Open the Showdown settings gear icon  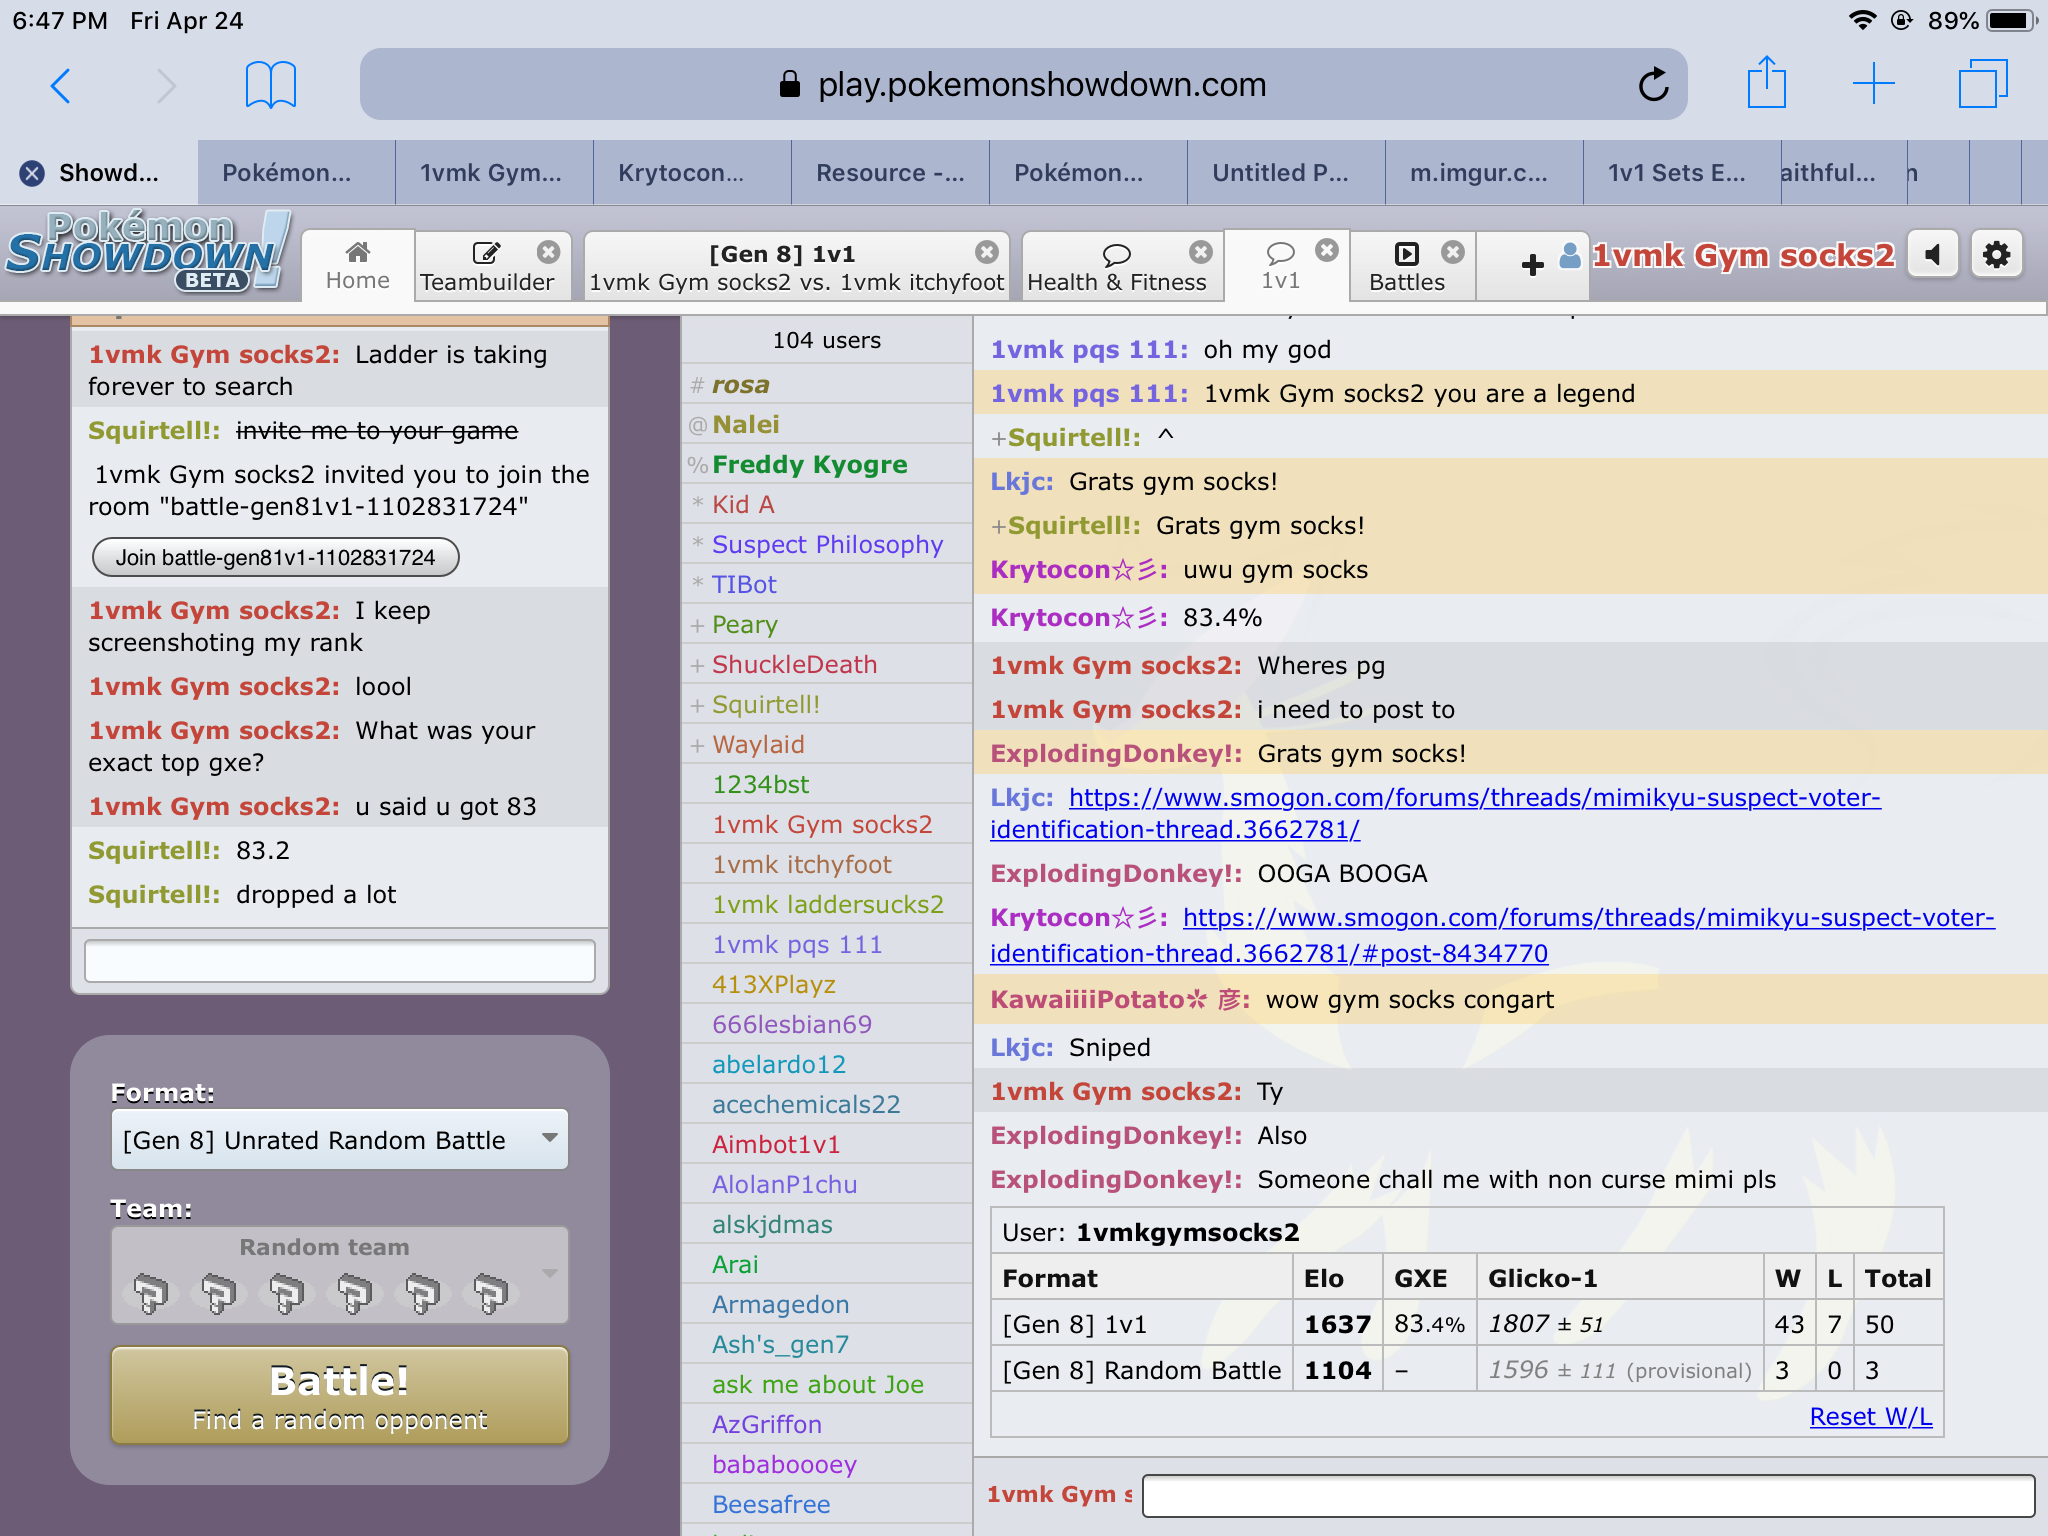tap(1996, 256)
